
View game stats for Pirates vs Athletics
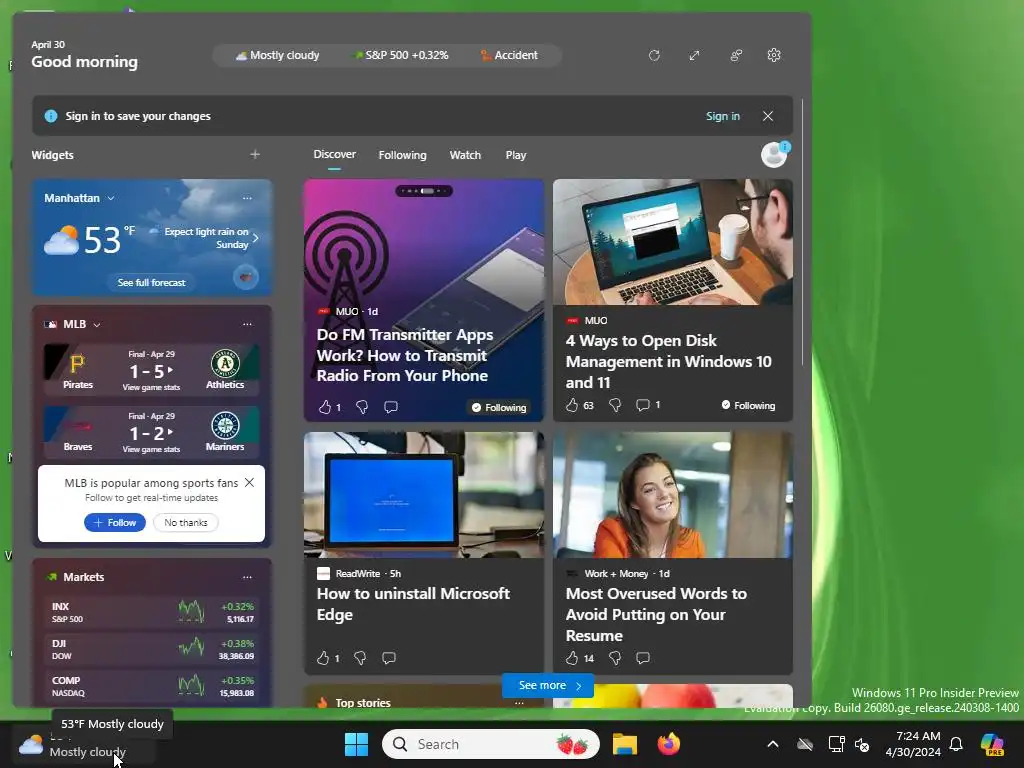click(151, 387)
